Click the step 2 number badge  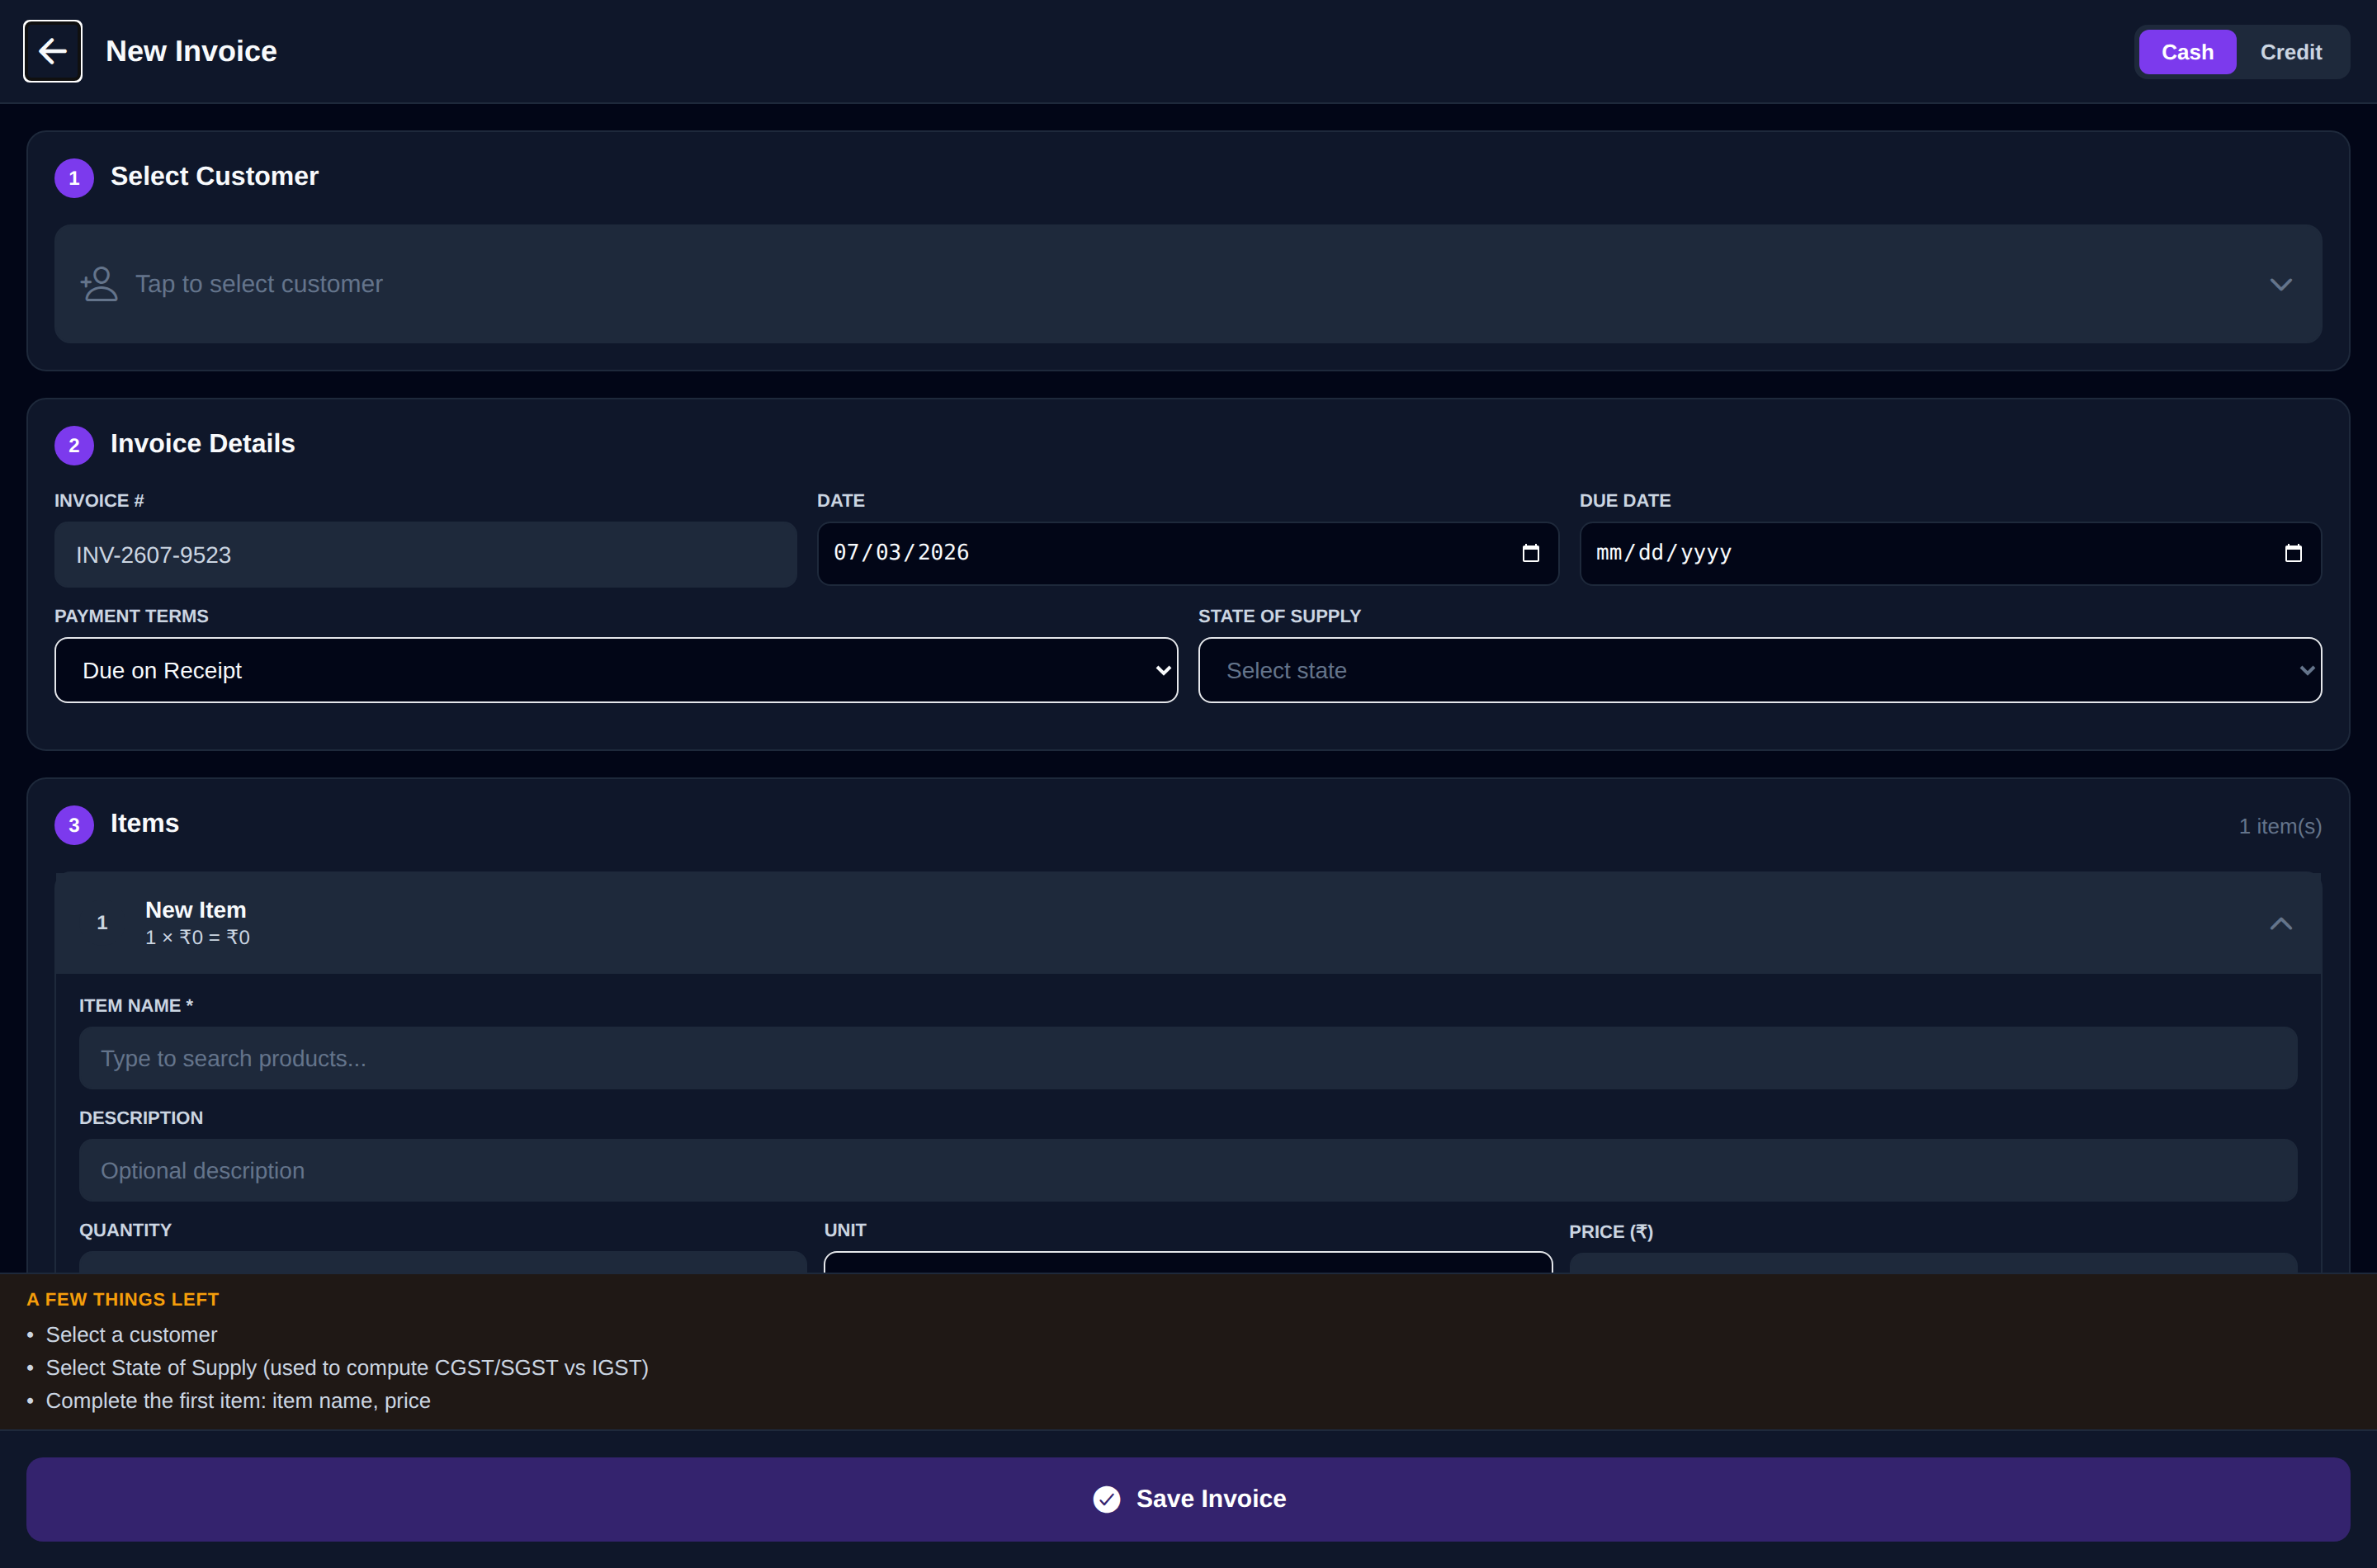click(x=74, y=445)
